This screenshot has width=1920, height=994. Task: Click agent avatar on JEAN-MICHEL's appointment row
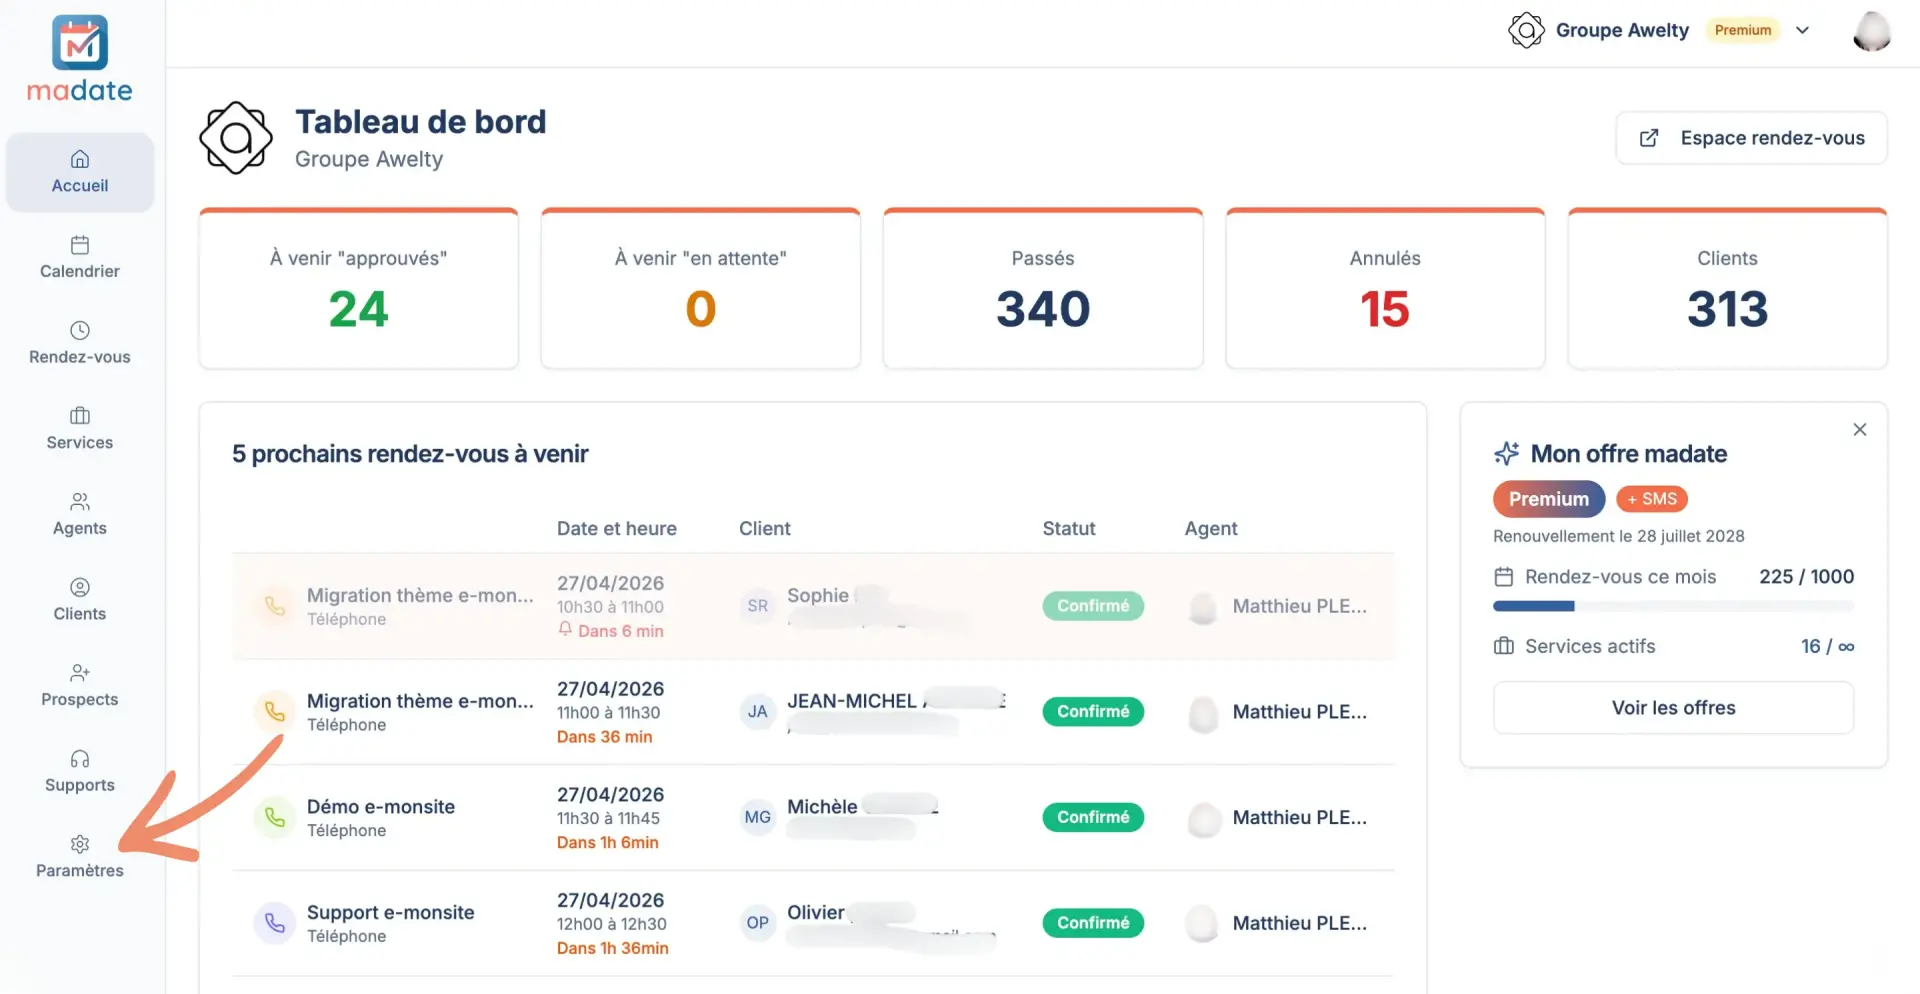coord(1203,713)
